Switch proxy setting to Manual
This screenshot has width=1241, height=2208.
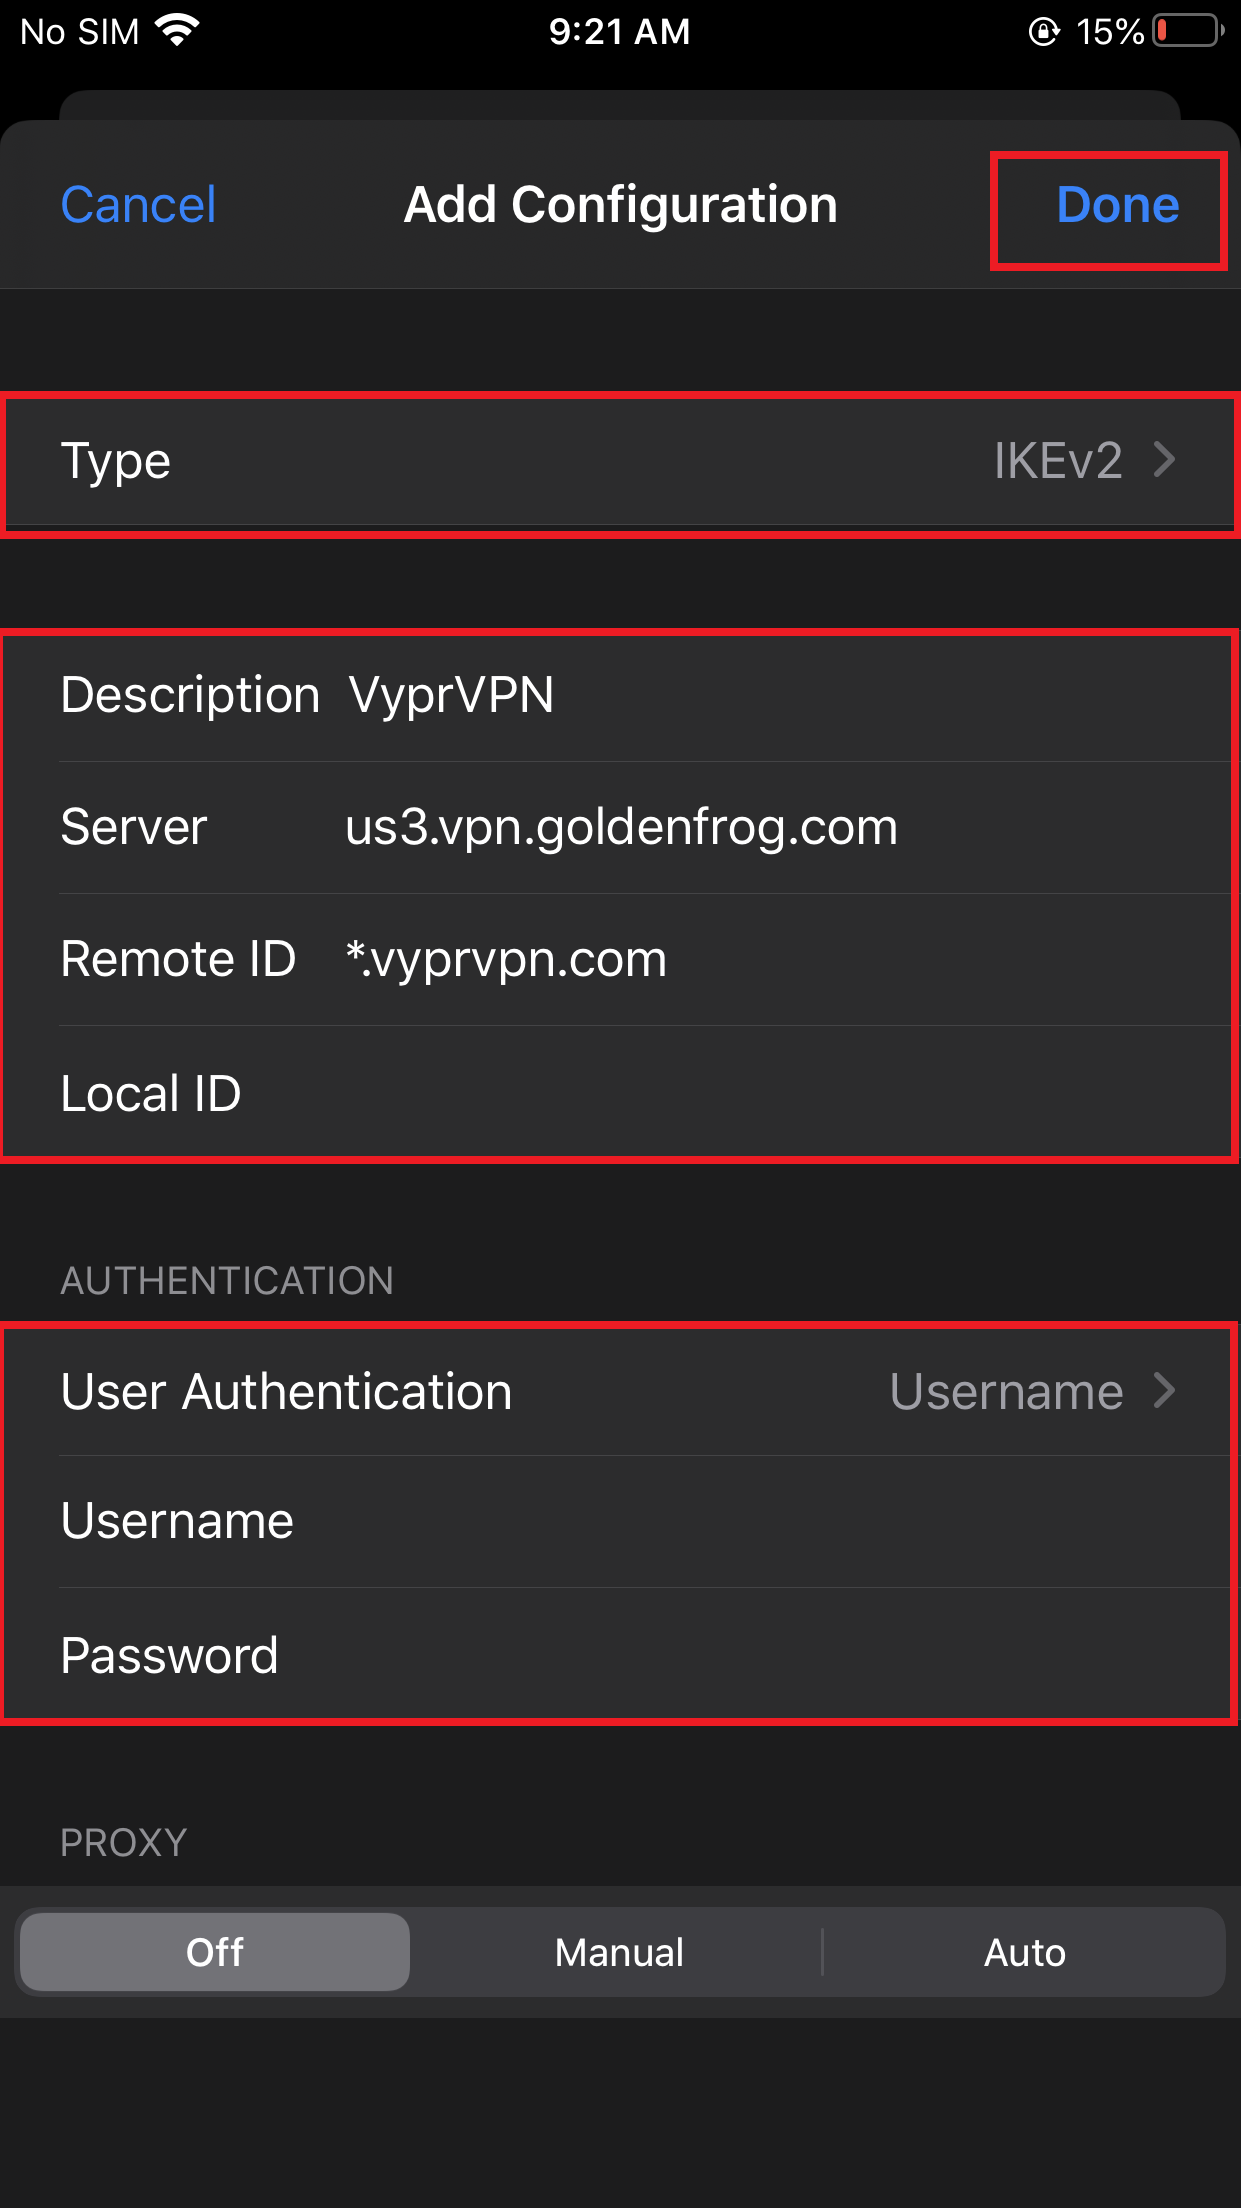click(619, 1952)
